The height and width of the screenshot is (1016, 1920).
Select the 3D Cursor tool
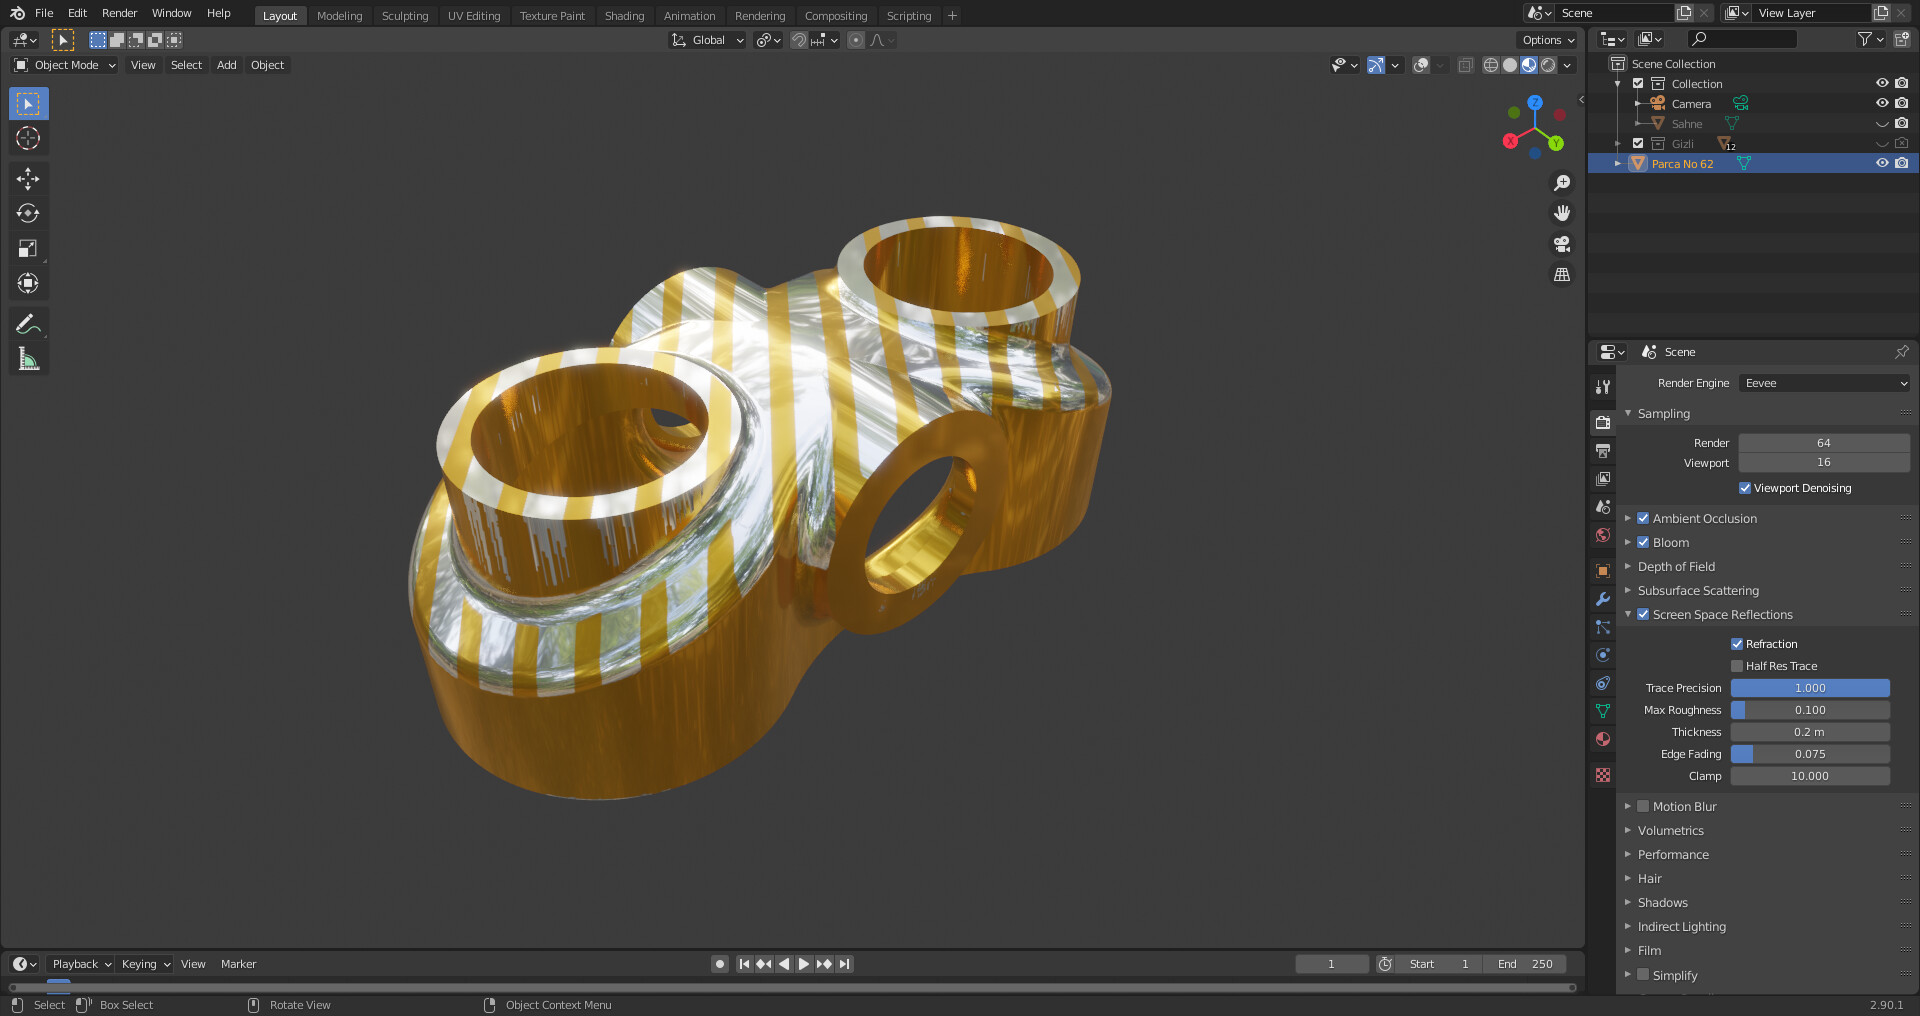(28, 139)
